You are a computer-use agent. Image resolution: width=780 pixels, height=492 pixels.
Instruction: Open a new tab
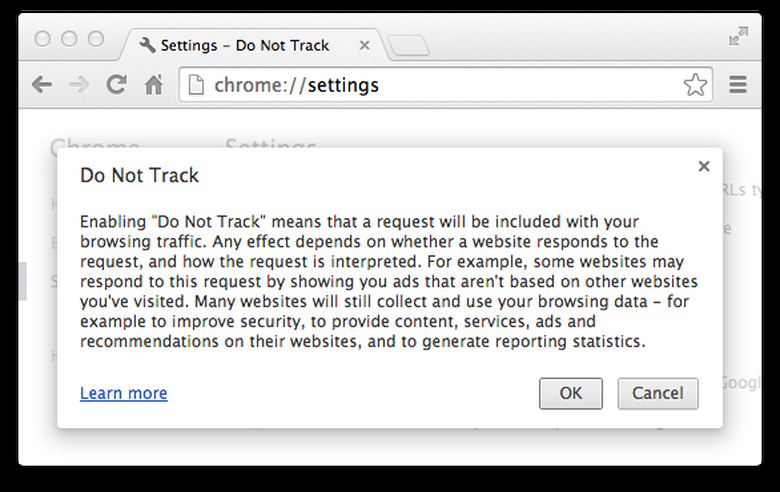pos(408,45)
